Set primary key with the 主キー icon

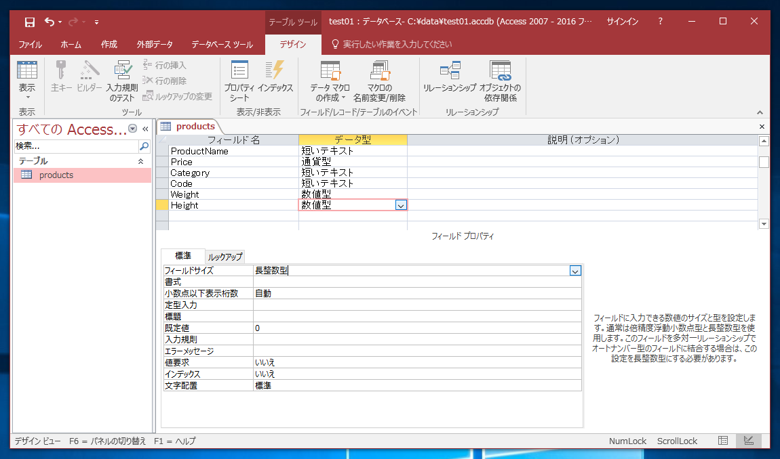61,76
